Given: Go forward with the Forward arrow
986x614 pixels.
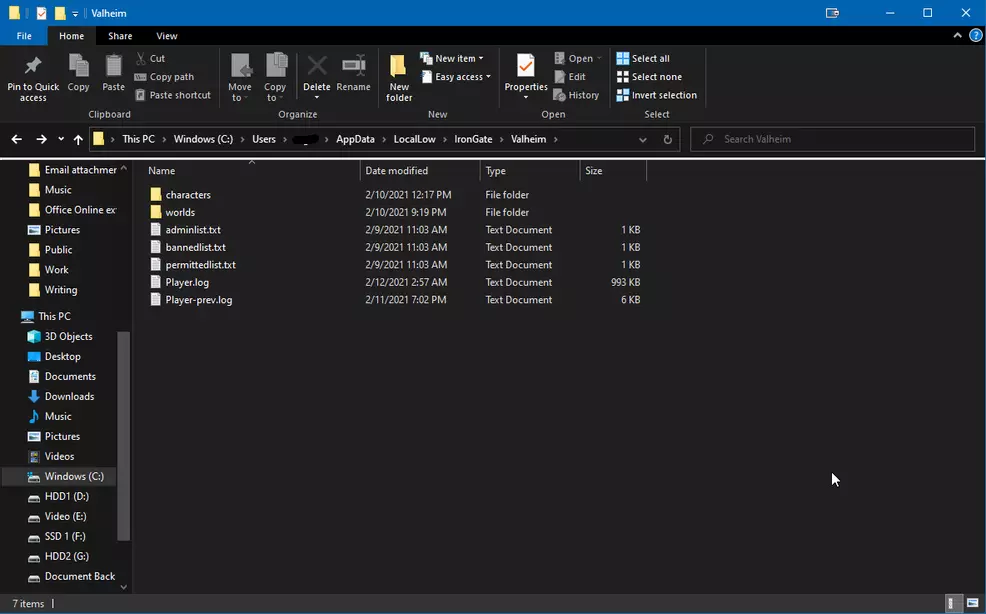Looking at the screenshot, I should pos(41,139).
